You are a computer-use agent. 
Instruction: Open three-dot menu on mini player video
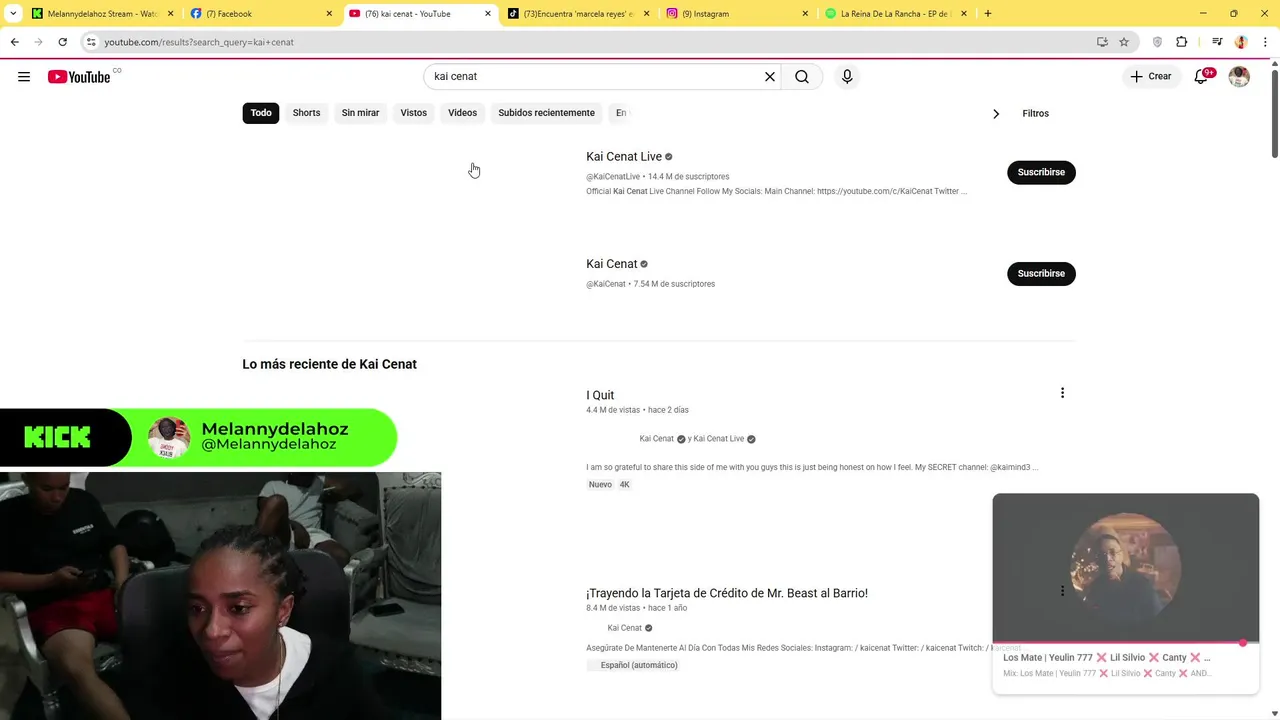coord(1062,591)
